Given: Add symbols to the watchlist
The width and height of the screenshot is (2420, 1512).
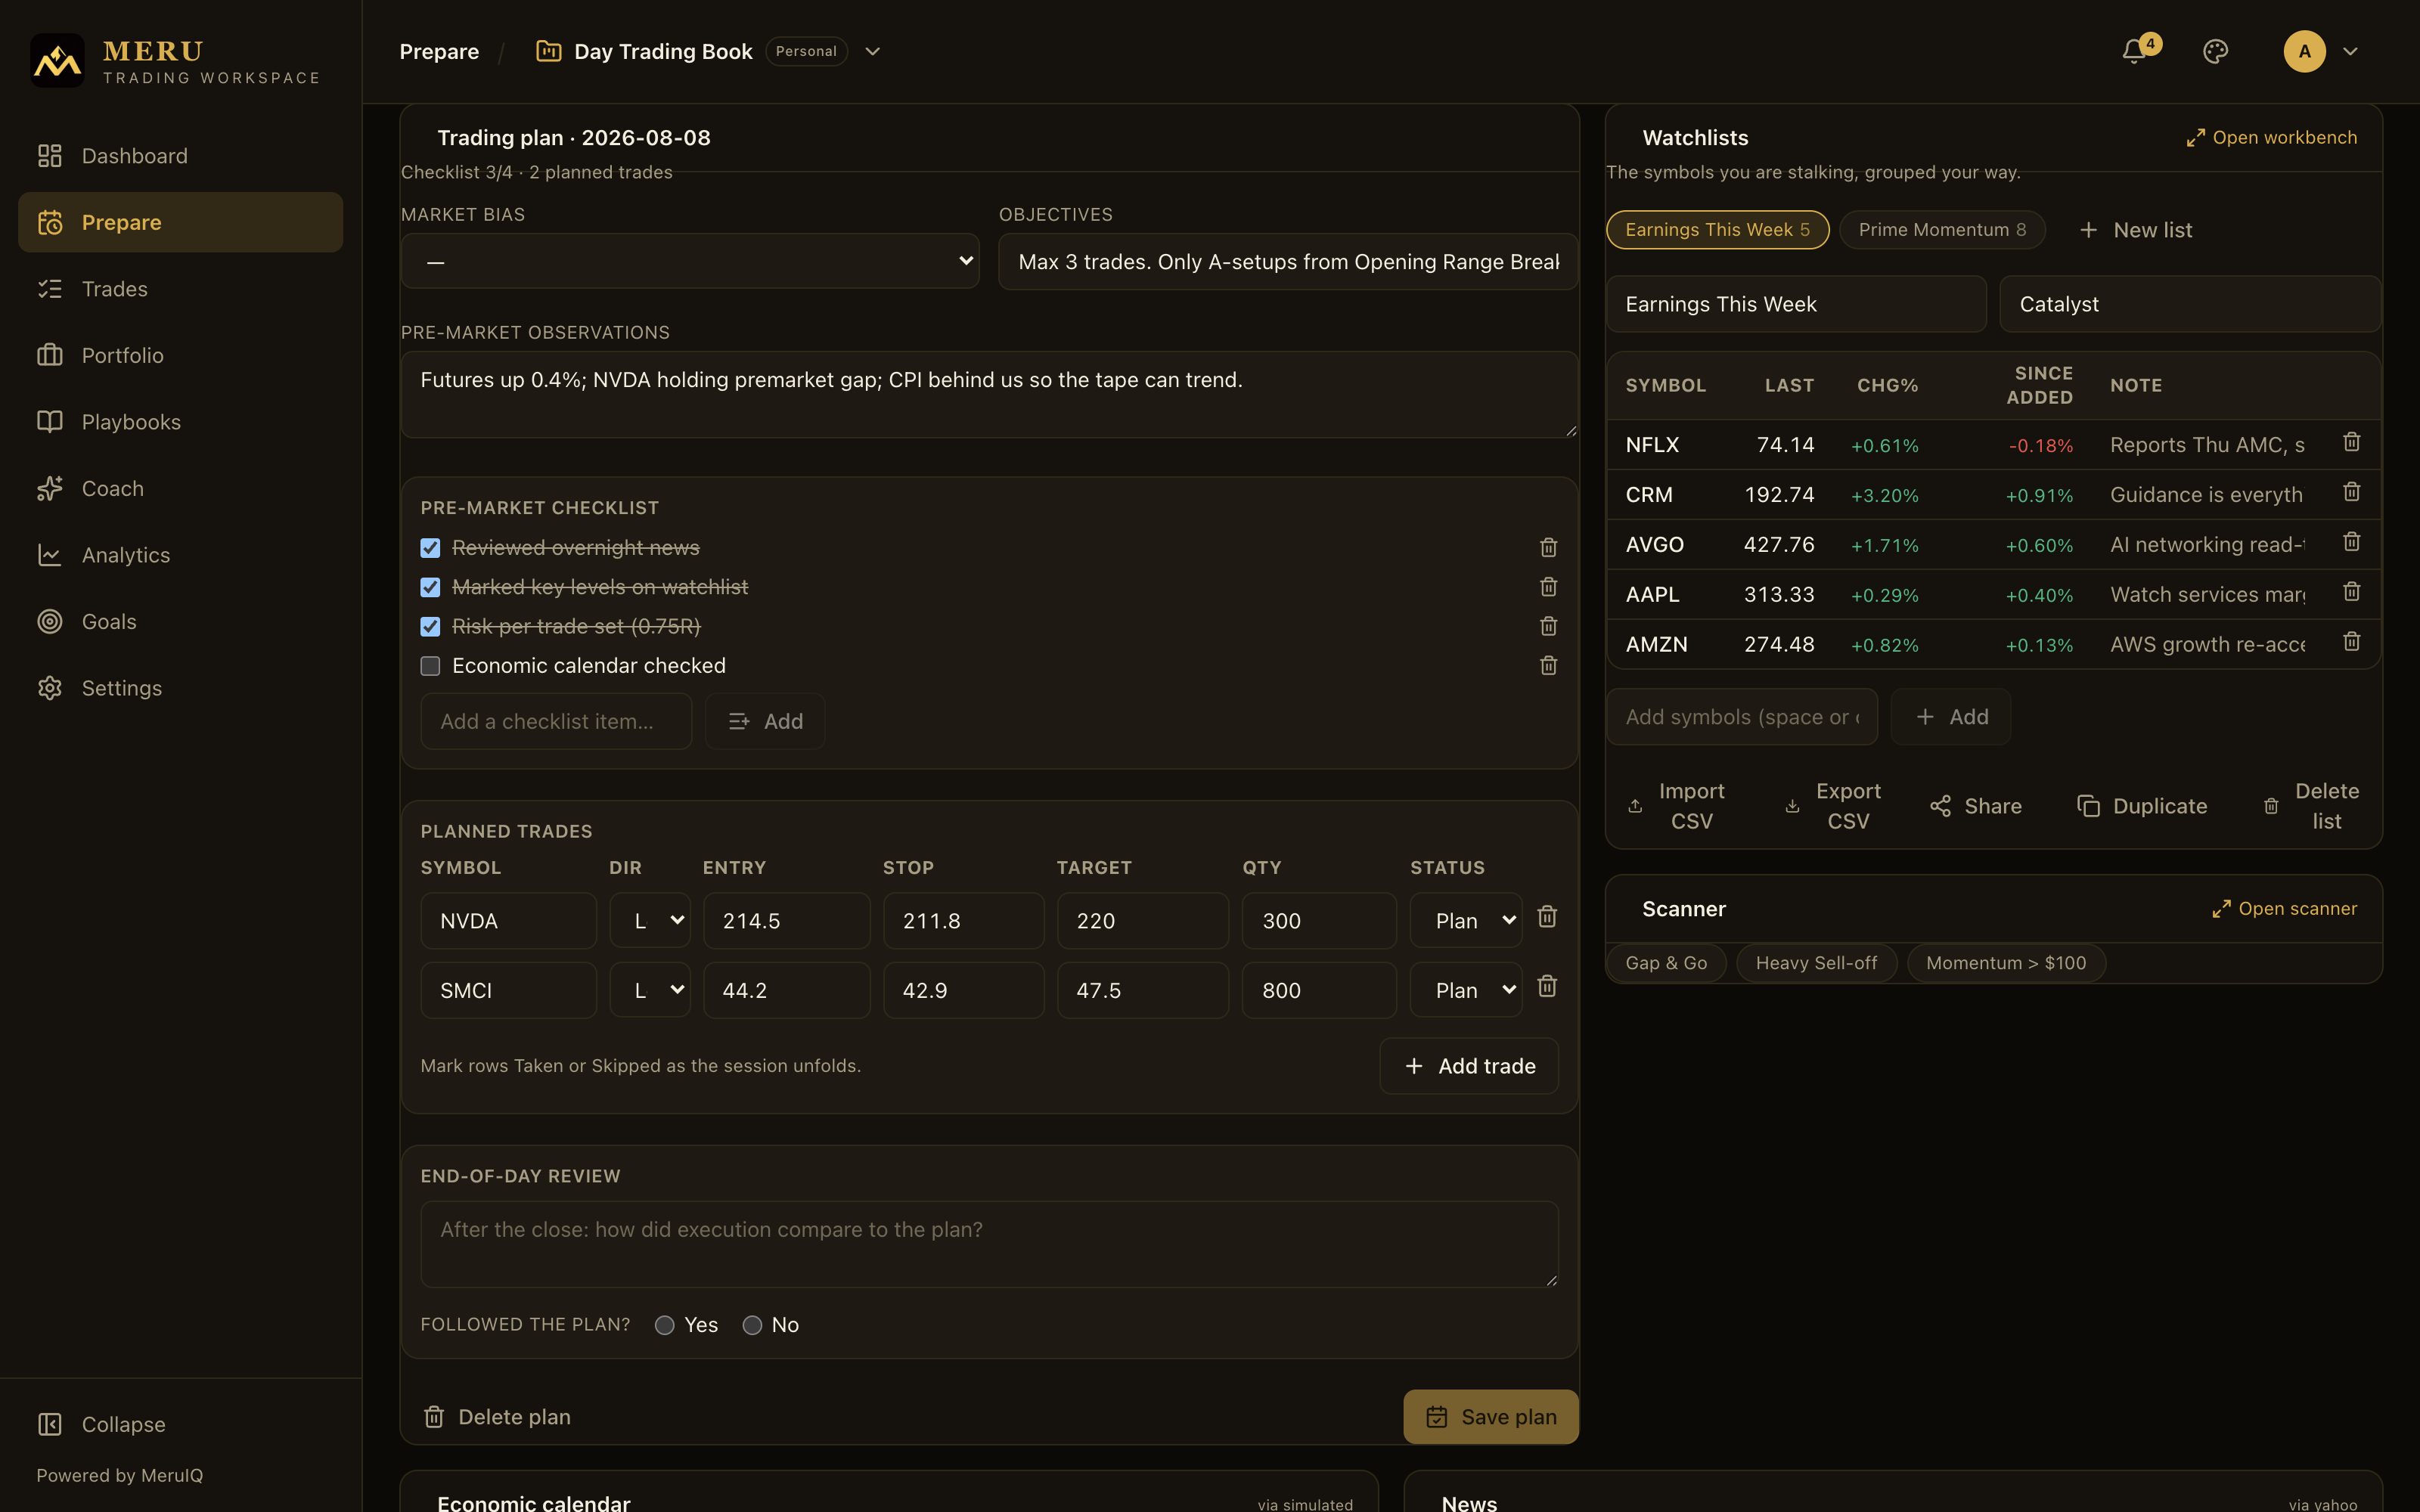Looking at the screenshot, I should [1950, 717].
